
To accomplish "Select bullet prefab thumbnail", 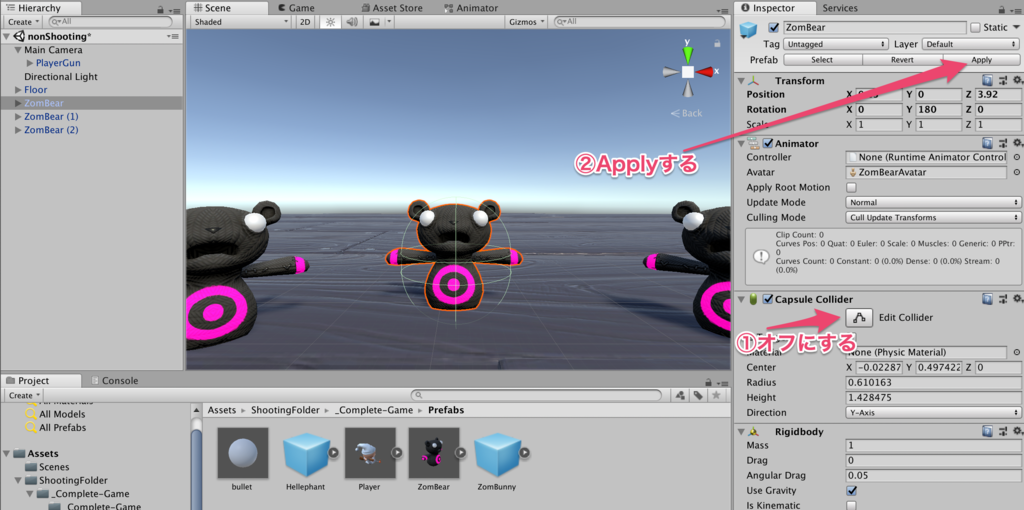I will pyautogui.click(x=243, y=453).
